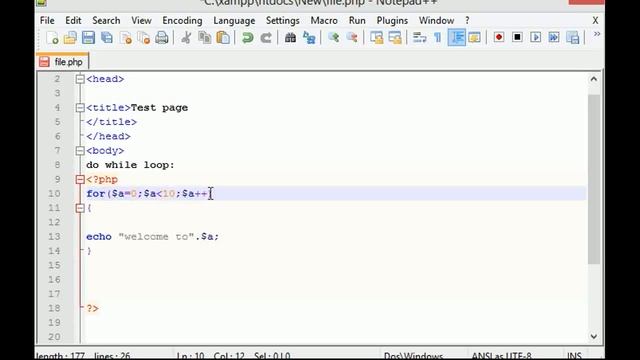
Task: Open the File menu
Action: tap(47, 20)
